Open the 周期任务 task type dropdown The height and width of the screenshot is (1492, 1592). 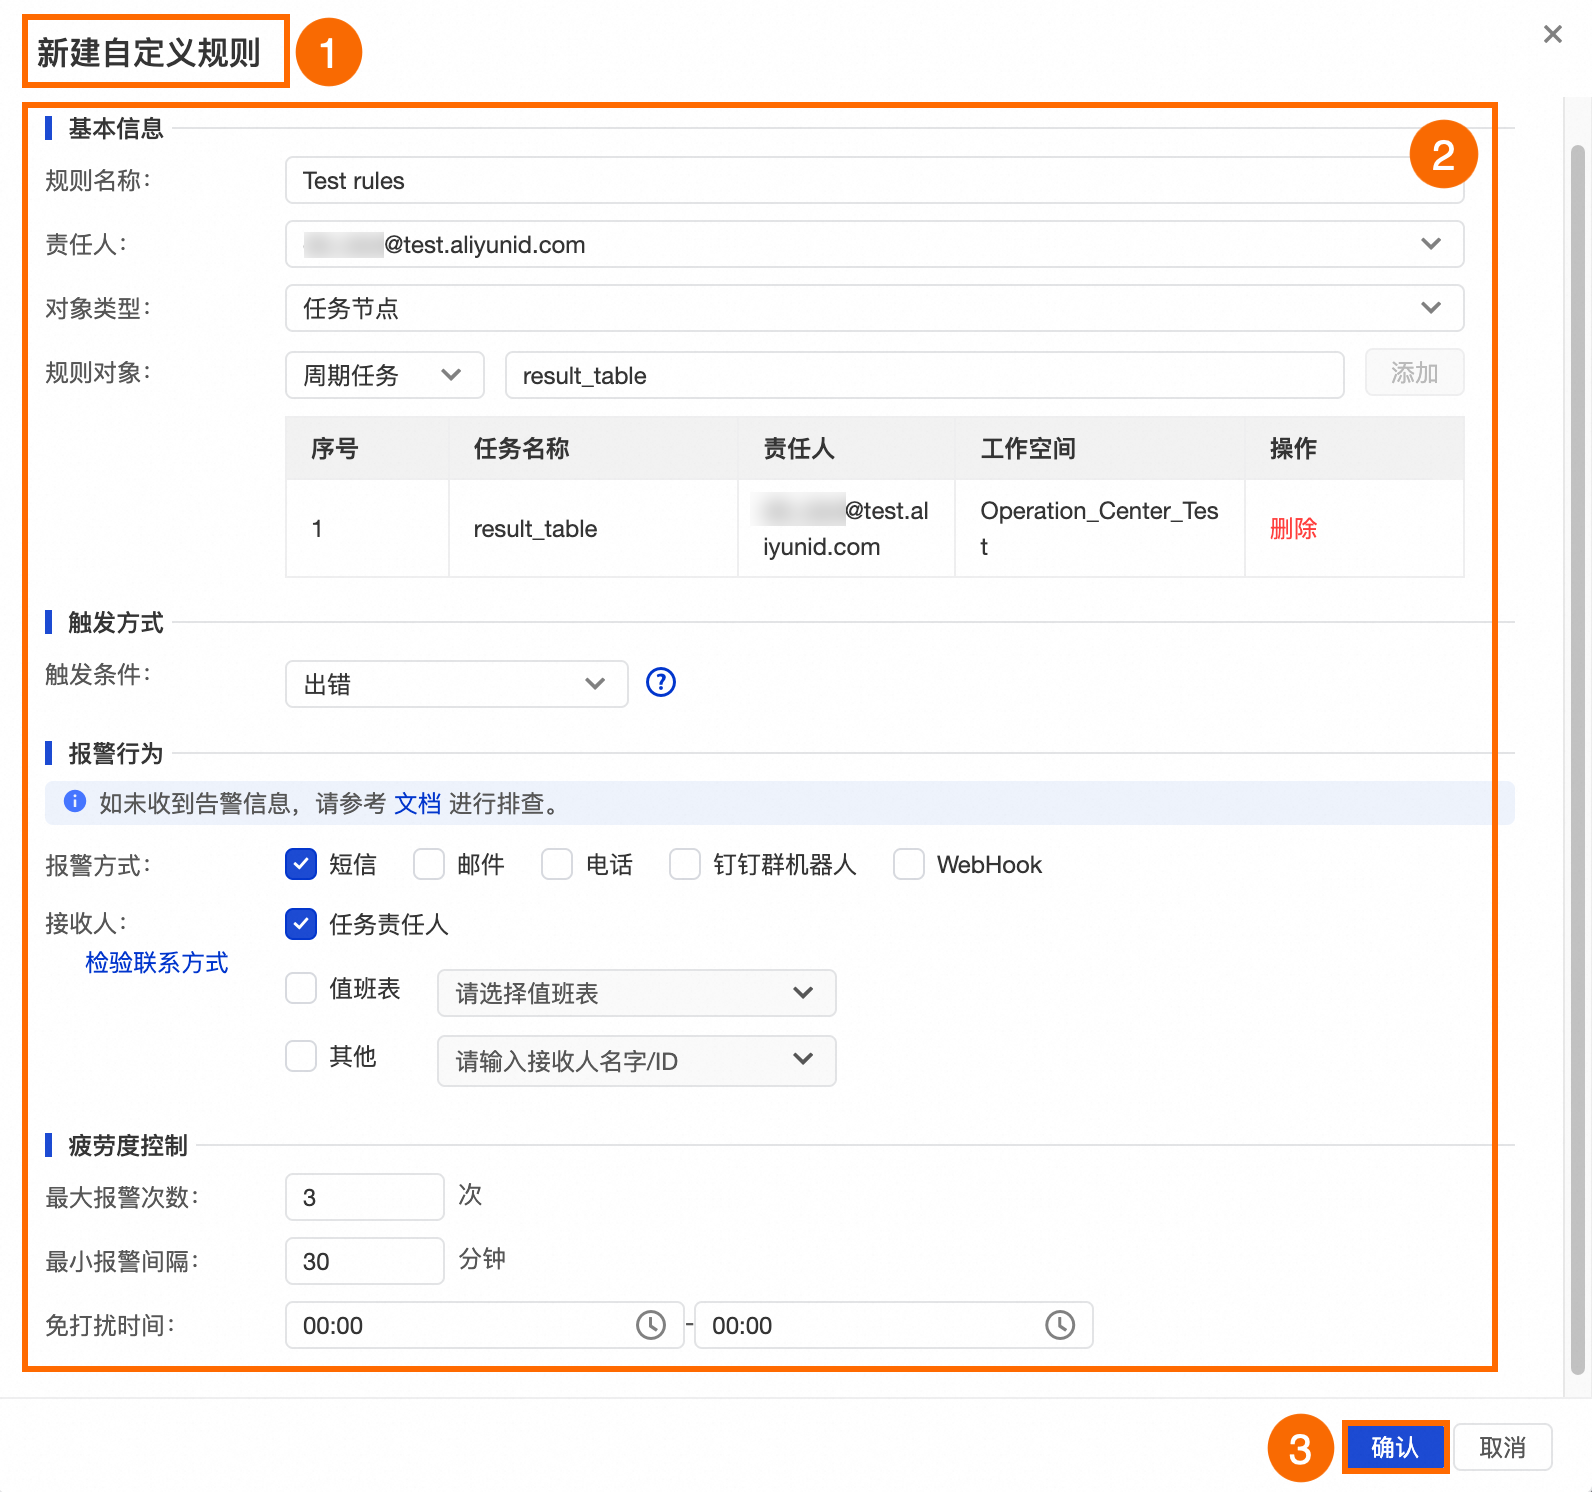tap(385, 375)
